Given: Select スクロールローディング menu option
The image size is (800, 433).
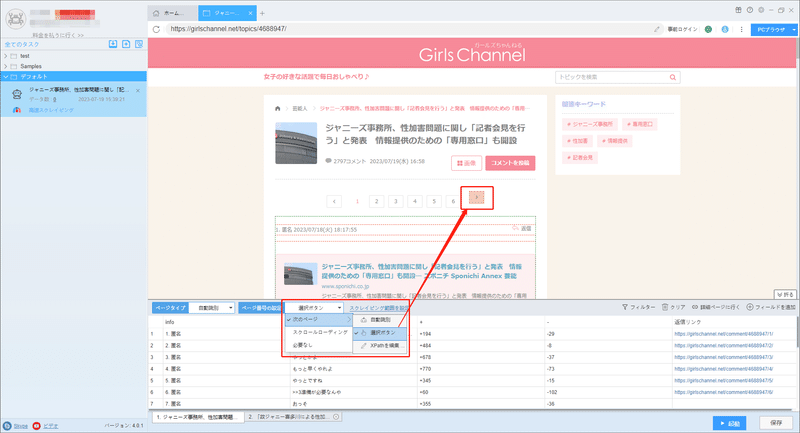Looking at the screenshot, I should [319, 332].
